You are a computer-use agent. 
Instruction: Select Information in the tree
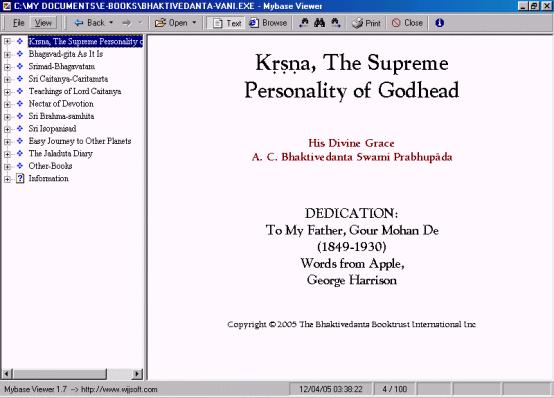pyautogui.click(x=48, y=178)
